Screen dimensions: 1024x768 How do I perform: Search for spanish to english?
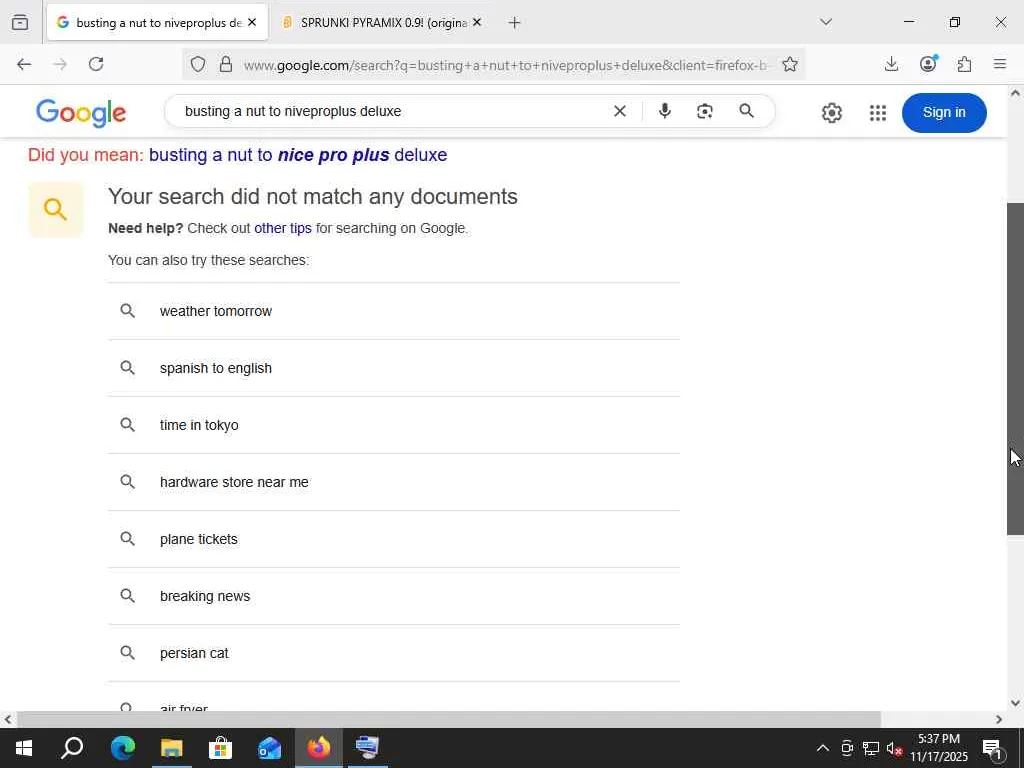pyautogui.click(x=394, y=368)
